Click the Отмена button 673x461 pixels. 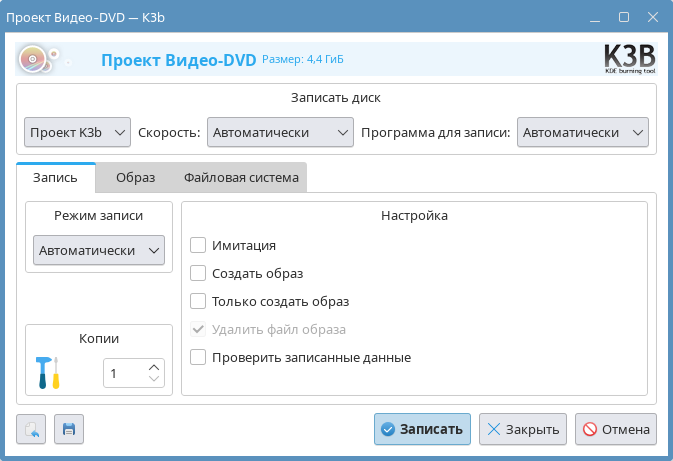[x=615, y=429]
